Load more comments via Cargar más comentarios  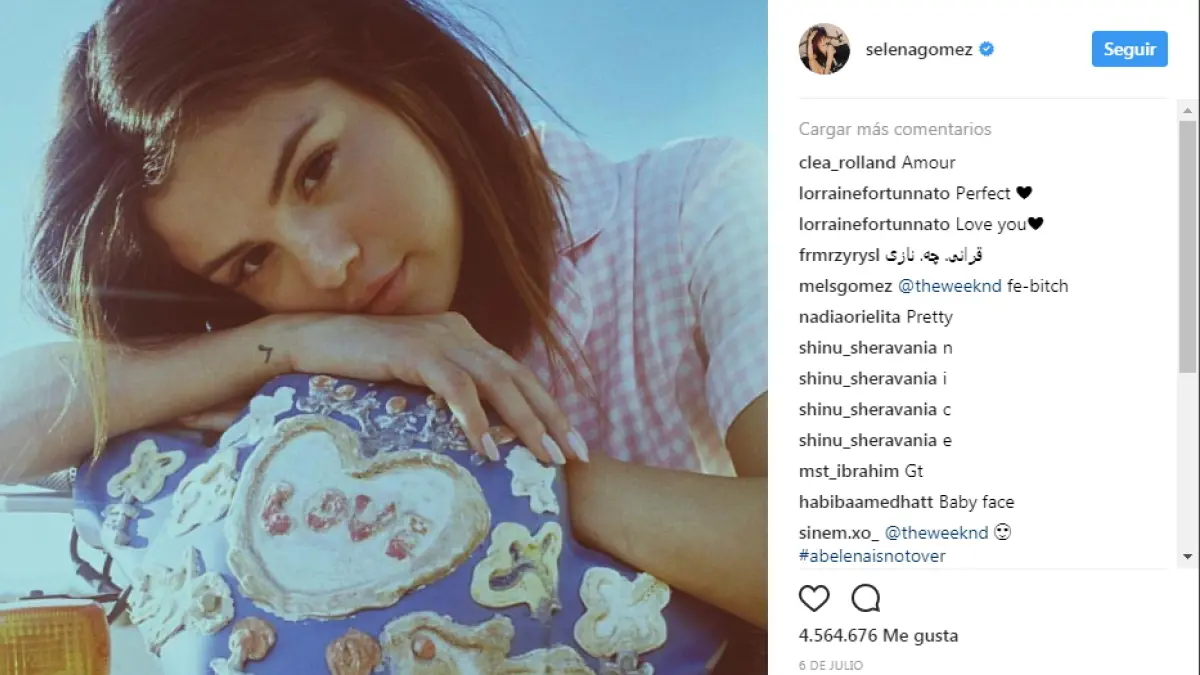pos(895,129)
